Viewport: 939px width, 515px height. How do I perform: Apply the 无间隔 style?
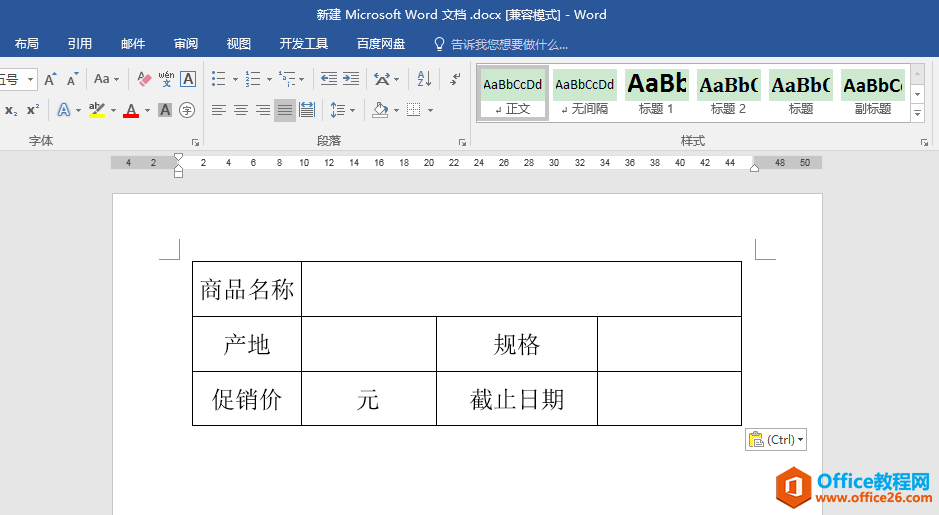tap(585, 93)
